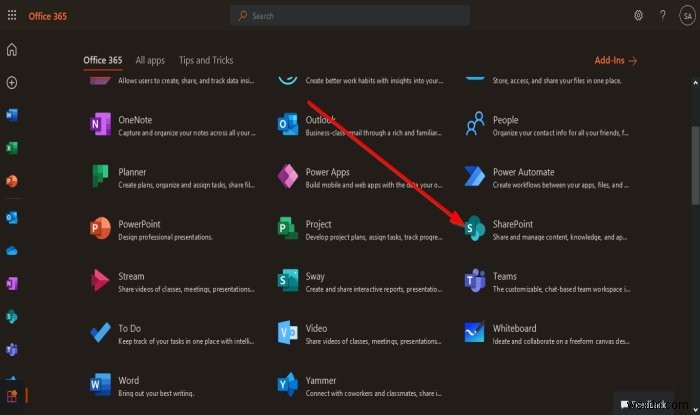Launch the OneNote app tile icon

(x=100, y=124)
